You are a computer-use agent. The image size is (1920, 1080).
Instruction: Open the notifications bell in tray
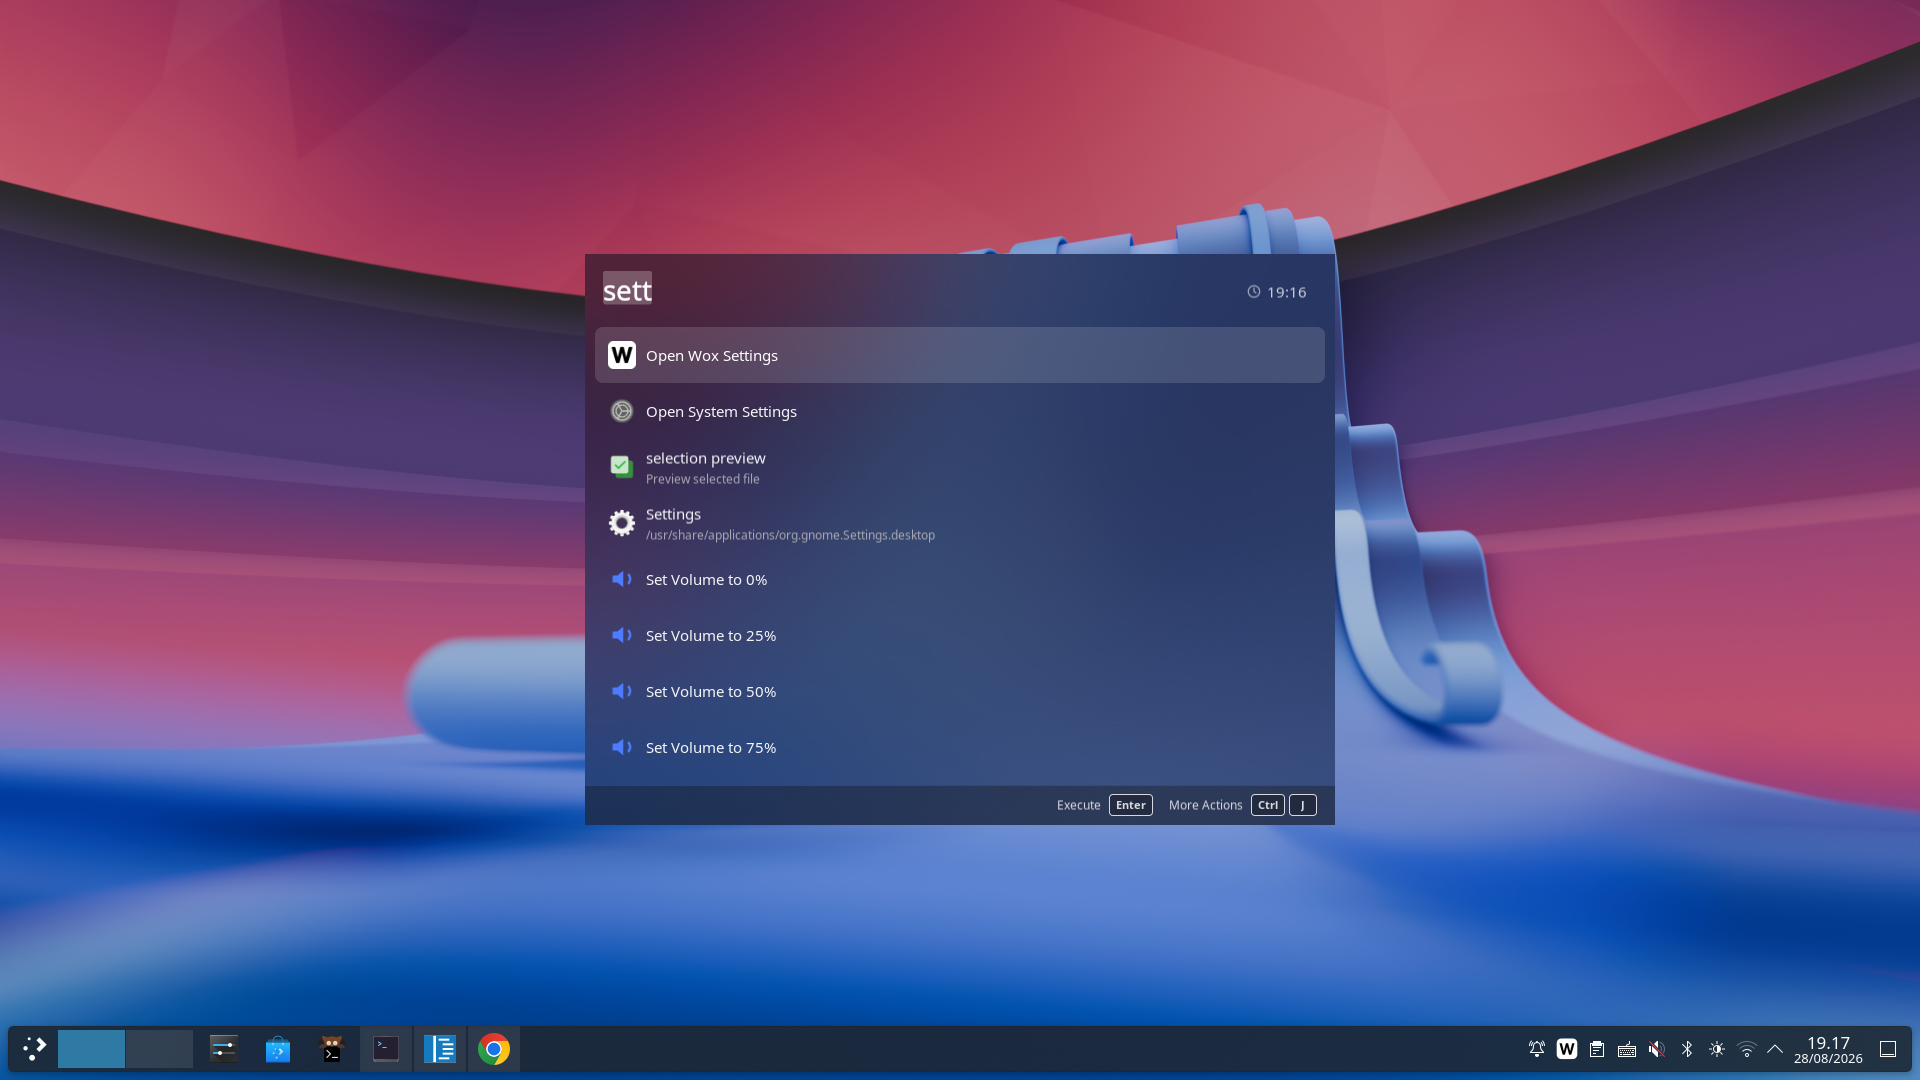point(1537,1049)
